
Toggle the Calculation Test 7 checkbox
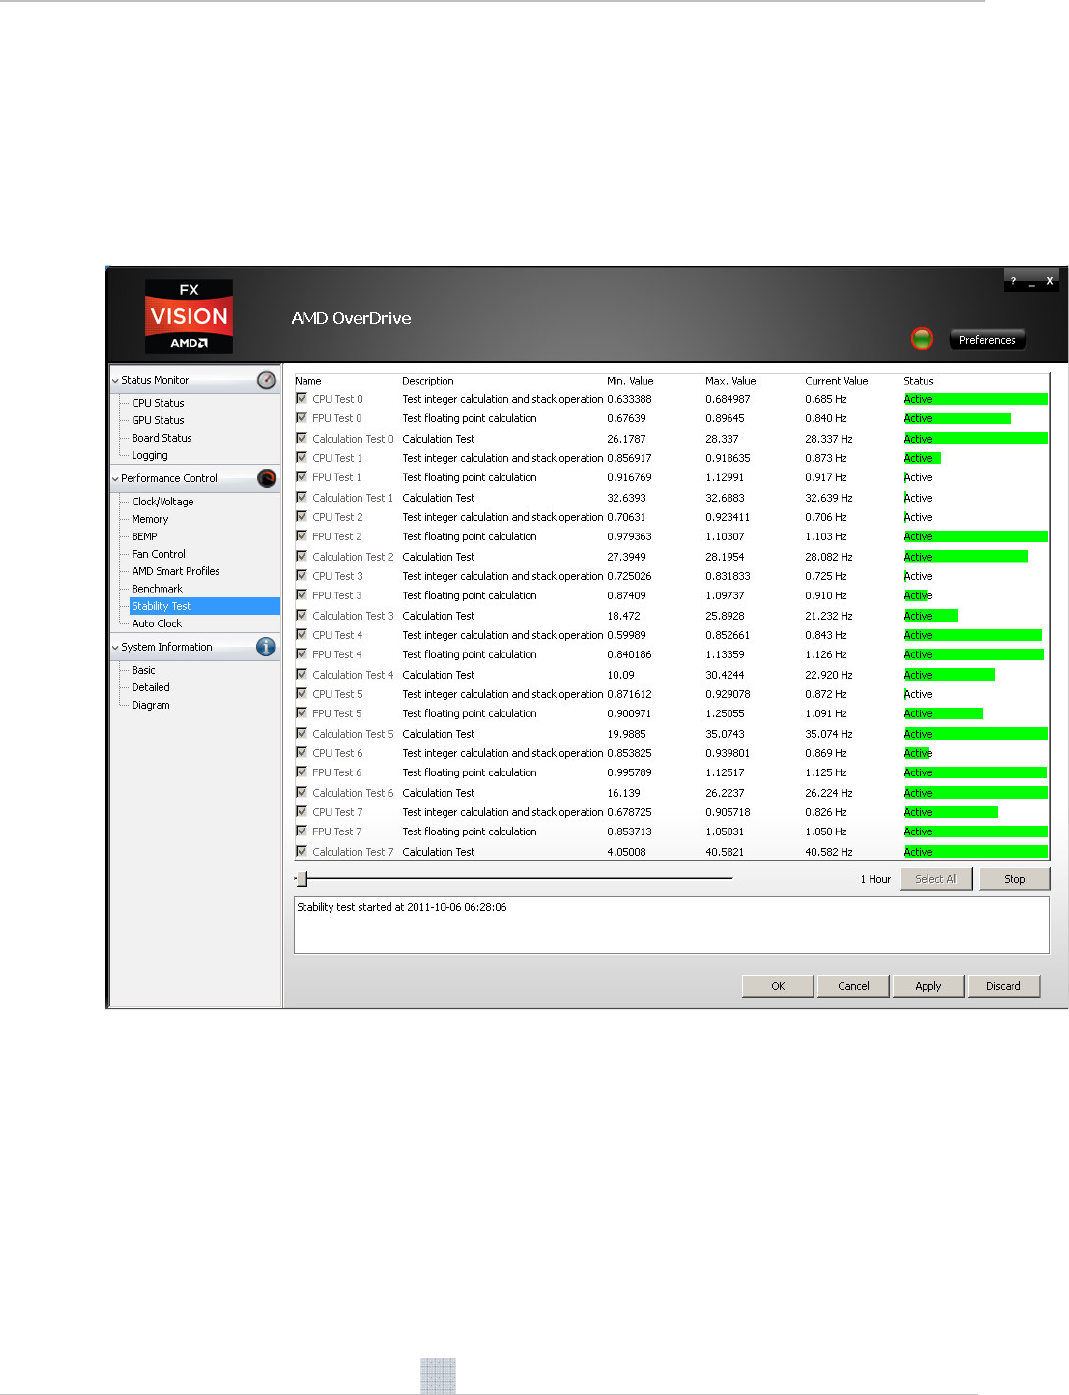[301, 851]
